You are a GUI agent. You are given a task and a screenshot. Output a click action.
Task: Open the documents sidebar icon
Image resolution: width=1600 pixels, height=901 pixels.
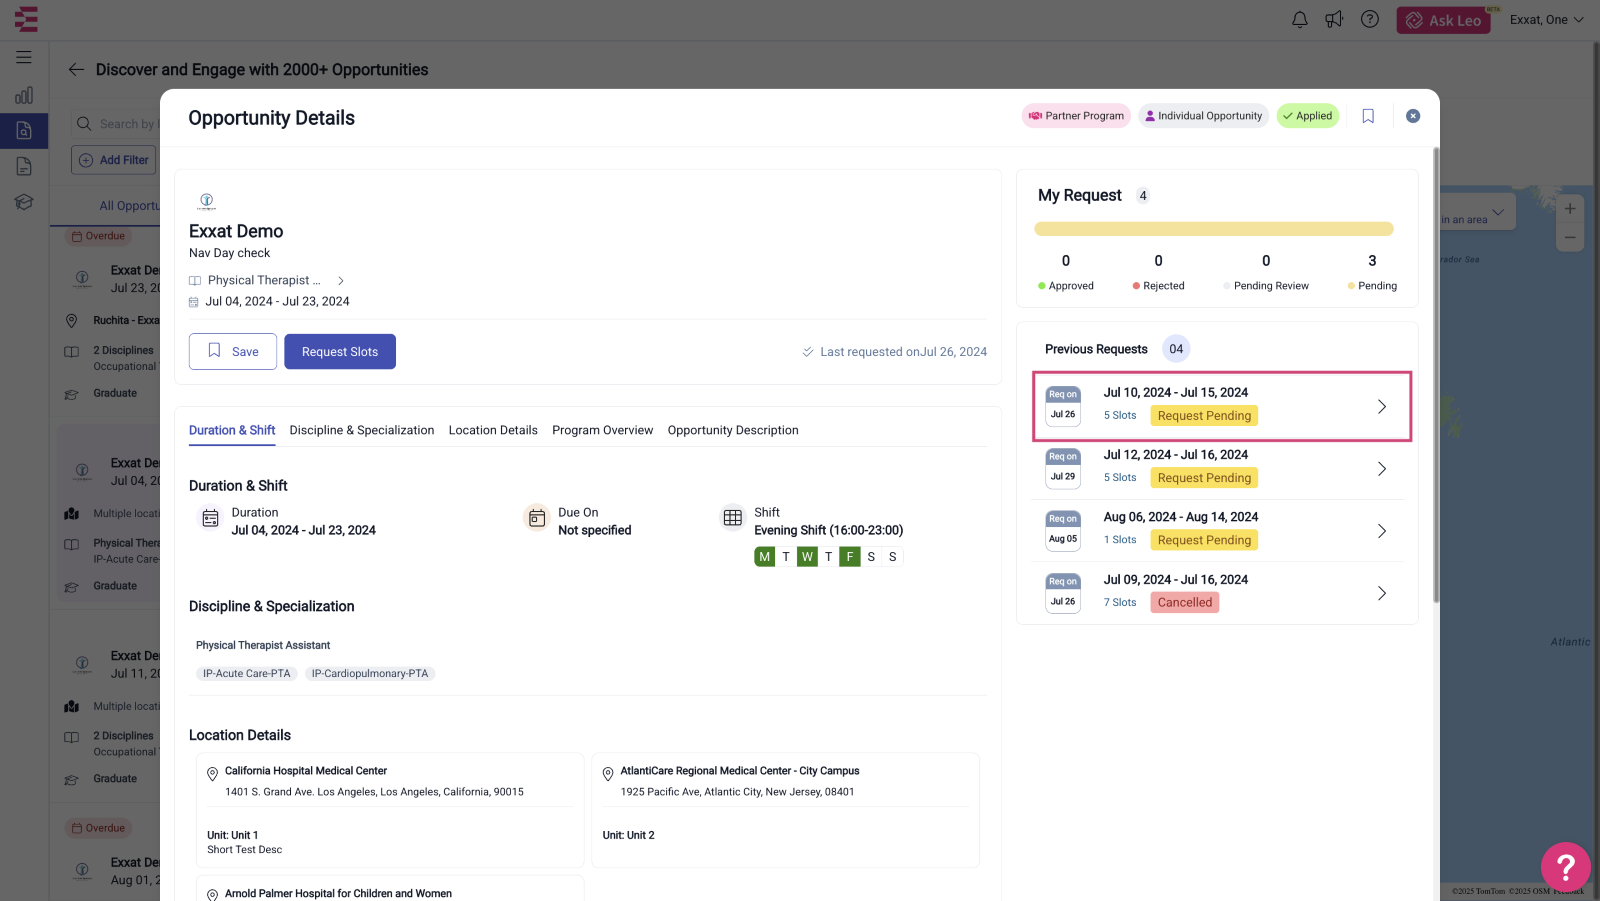24,166
